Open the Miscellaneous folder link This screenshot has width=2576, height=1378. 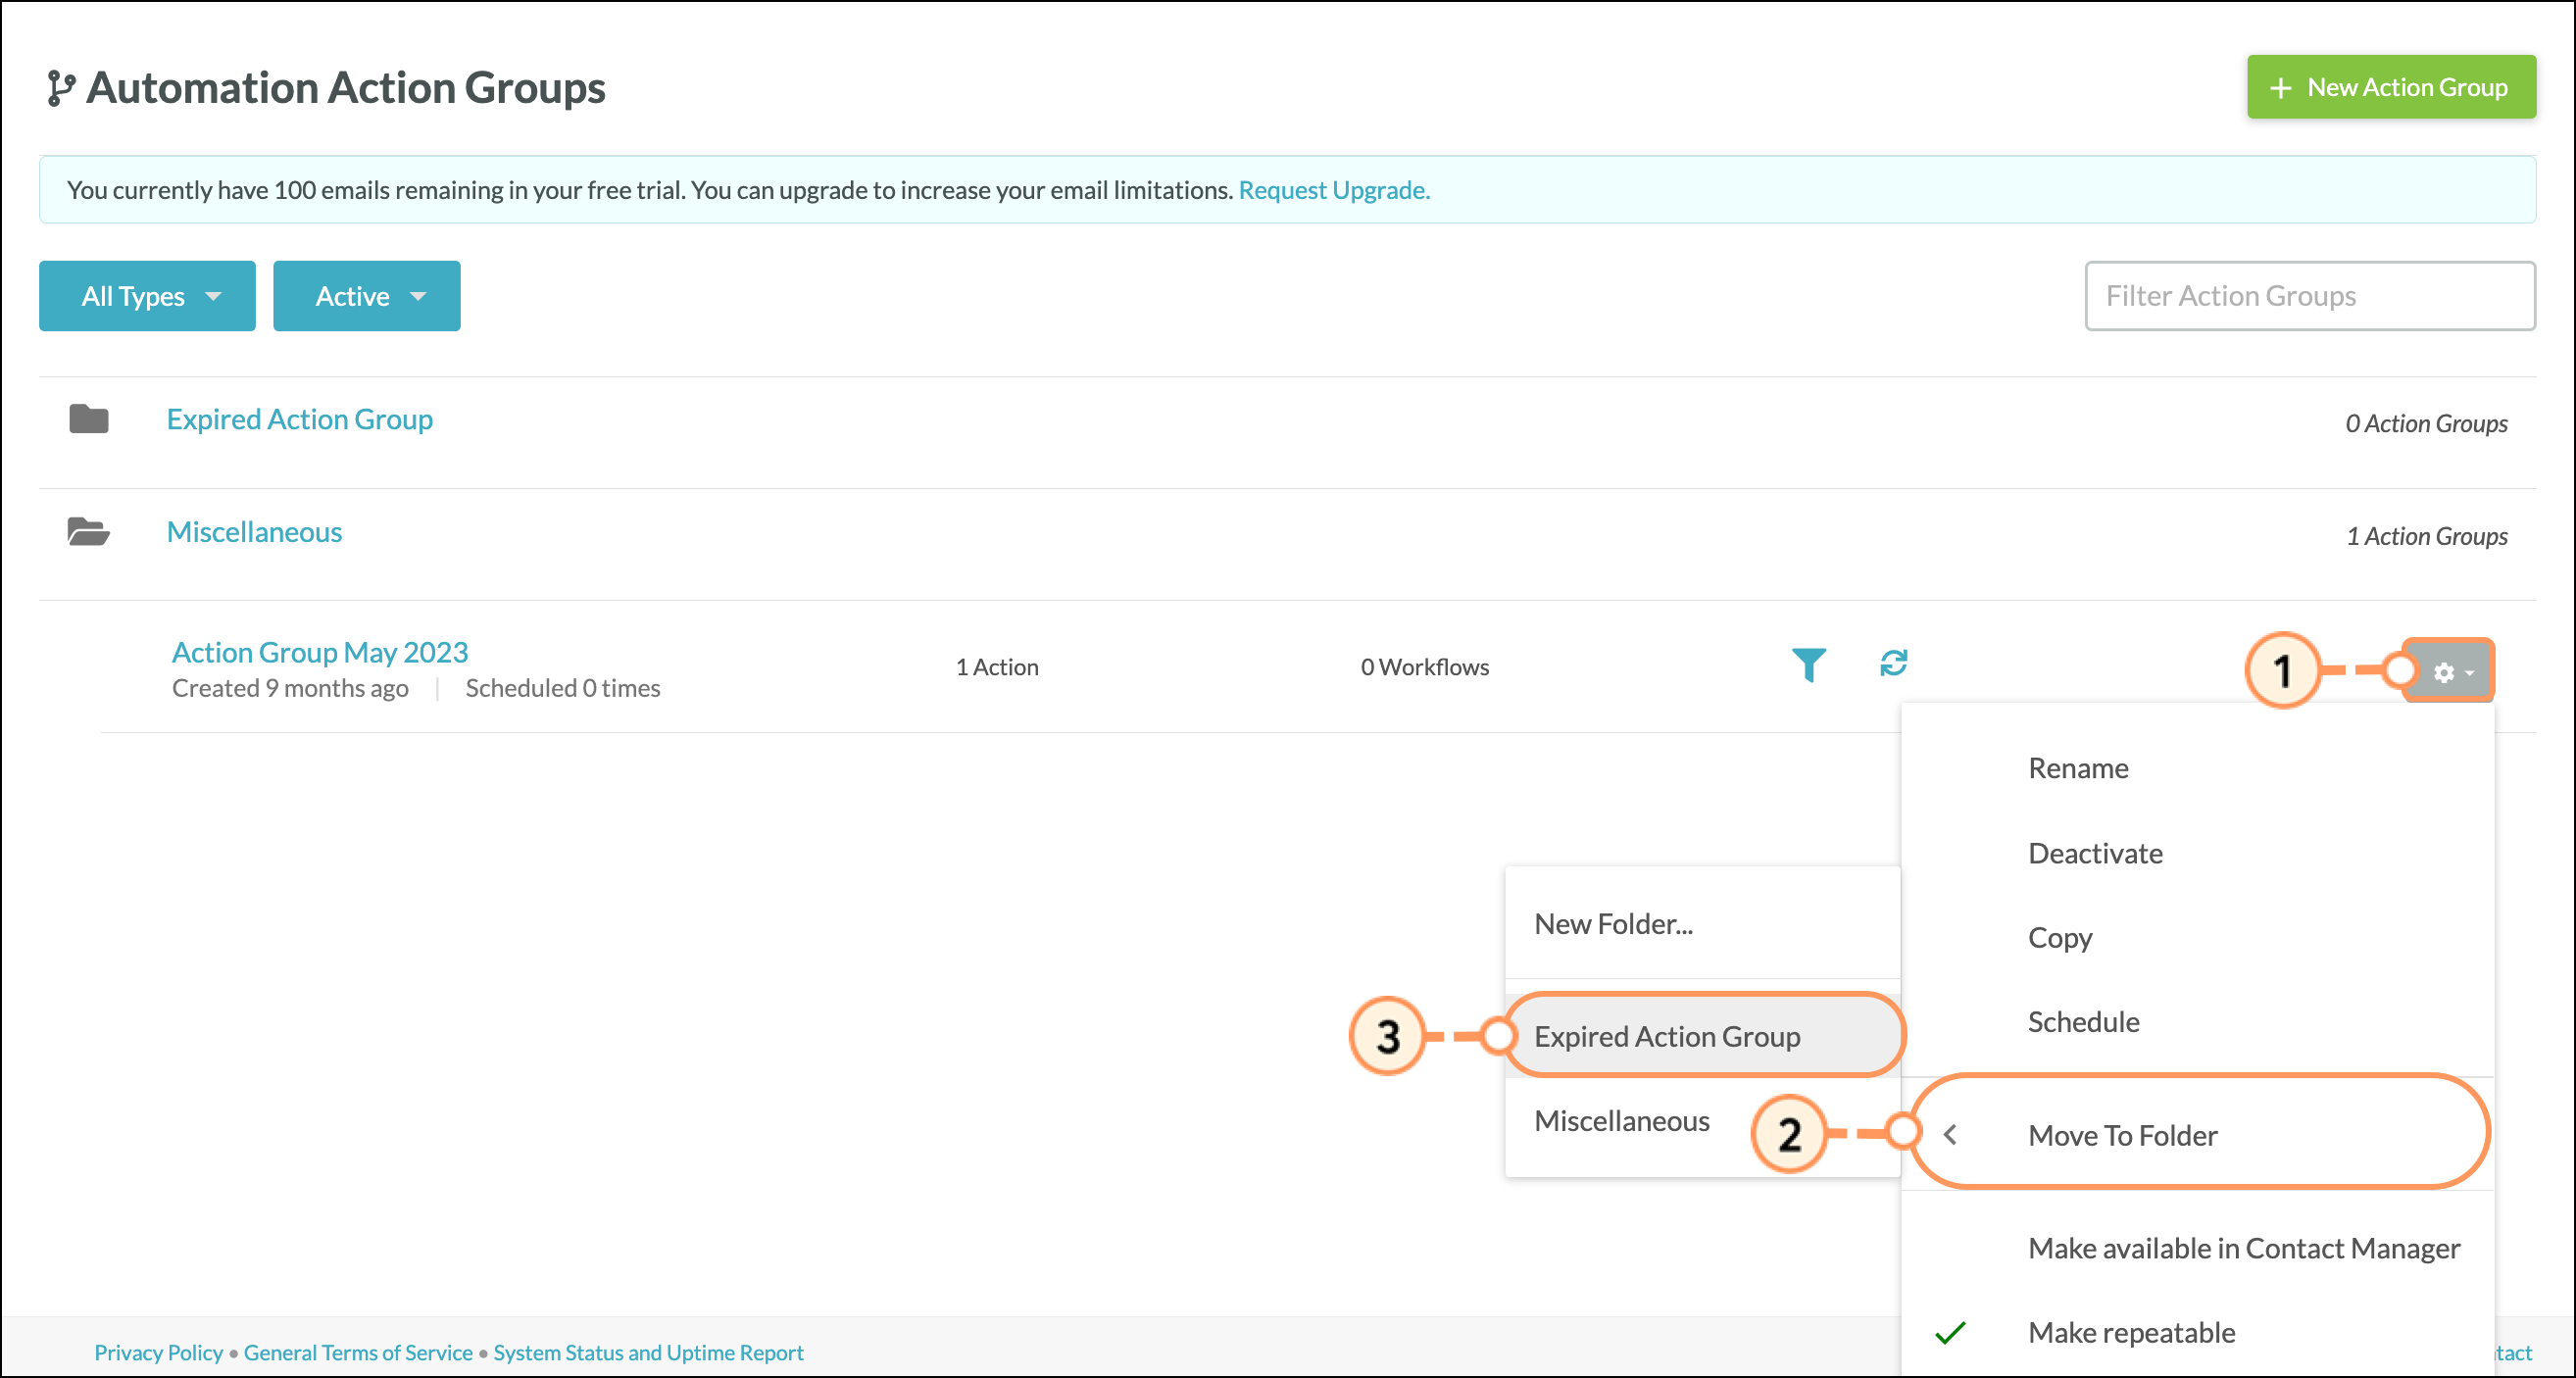click(254, 531)
